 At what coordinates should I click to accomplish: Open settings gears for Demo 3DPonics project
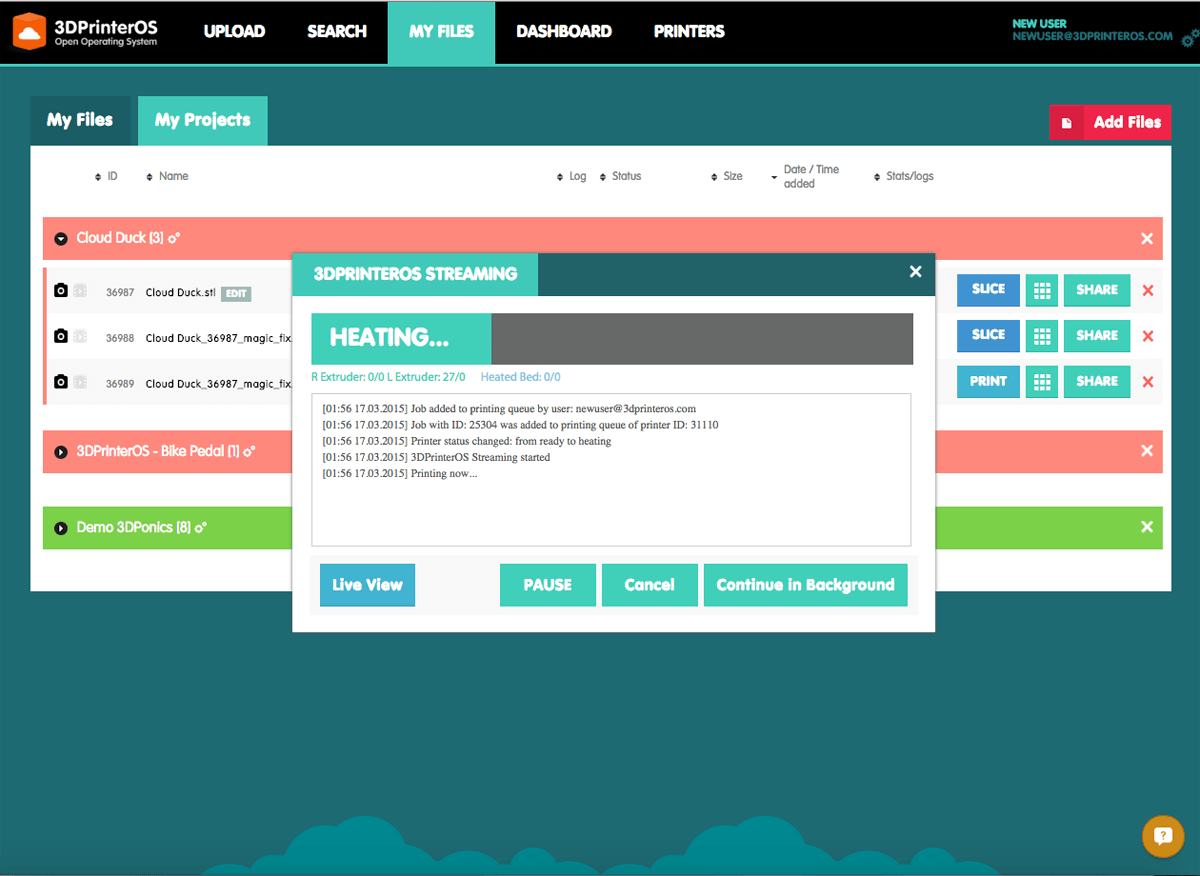pos(200,527)
